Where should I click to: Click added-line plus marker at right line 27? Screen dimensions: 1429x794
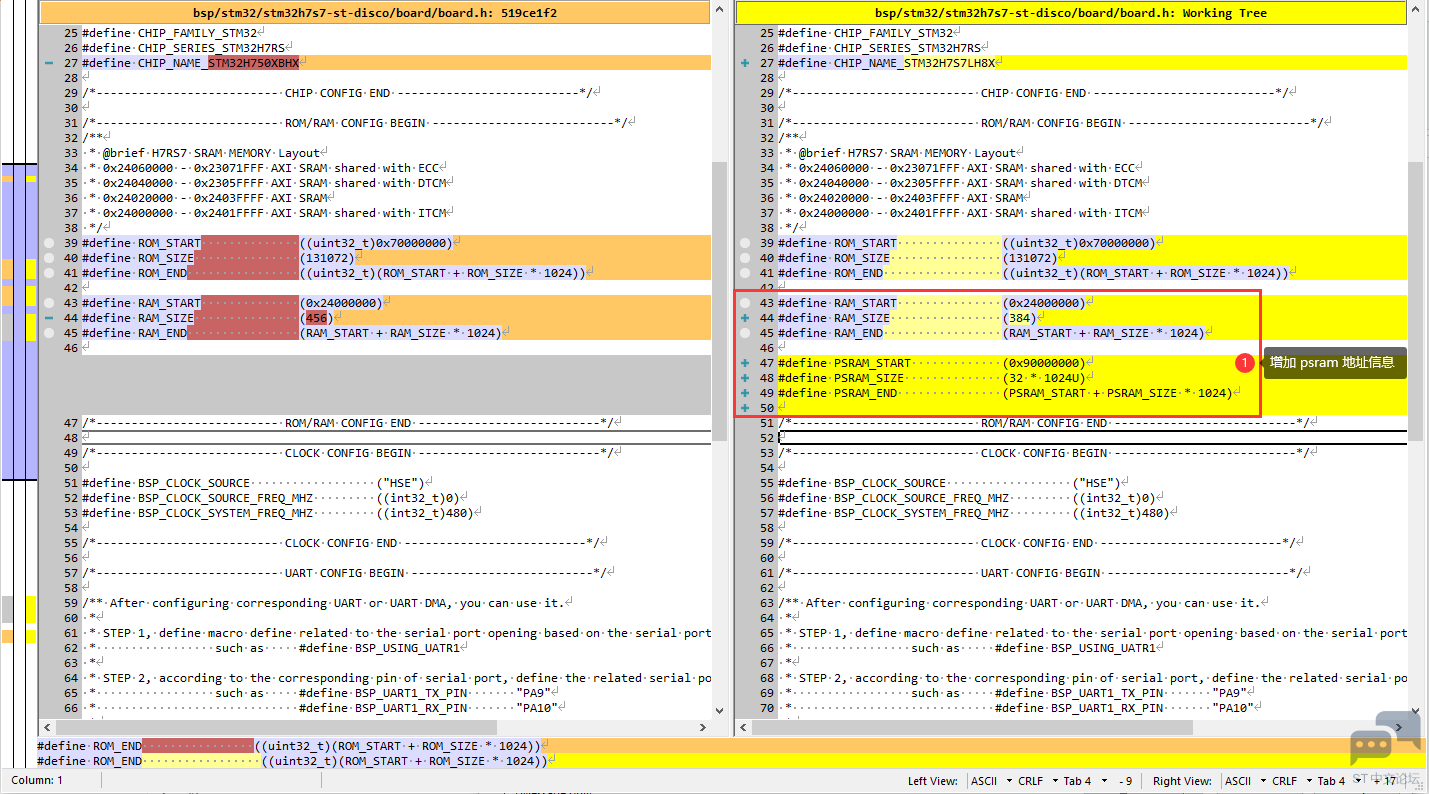[744, 63]
